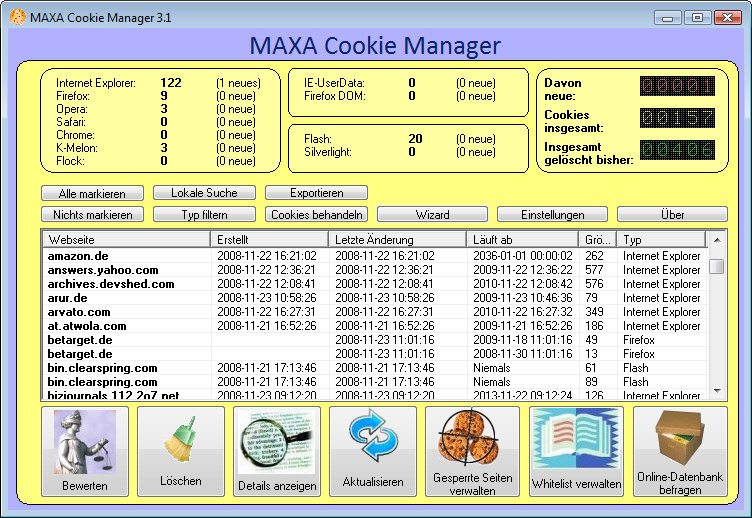The width and height of the screenshot is (752, 518).
Task: Open Lokale Suche
Action: 204,193
